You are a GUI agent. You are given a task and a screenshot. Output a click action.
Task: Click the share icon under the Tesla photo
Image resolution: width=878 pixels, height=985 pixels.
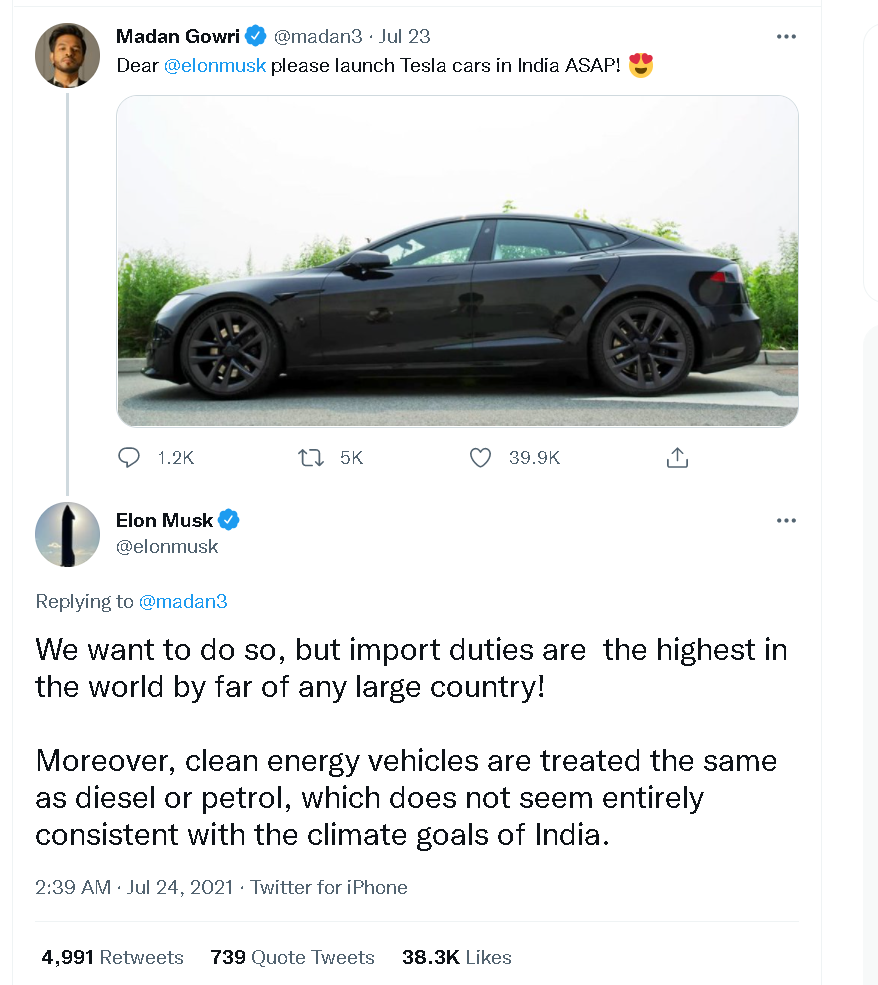pos(677,457)
